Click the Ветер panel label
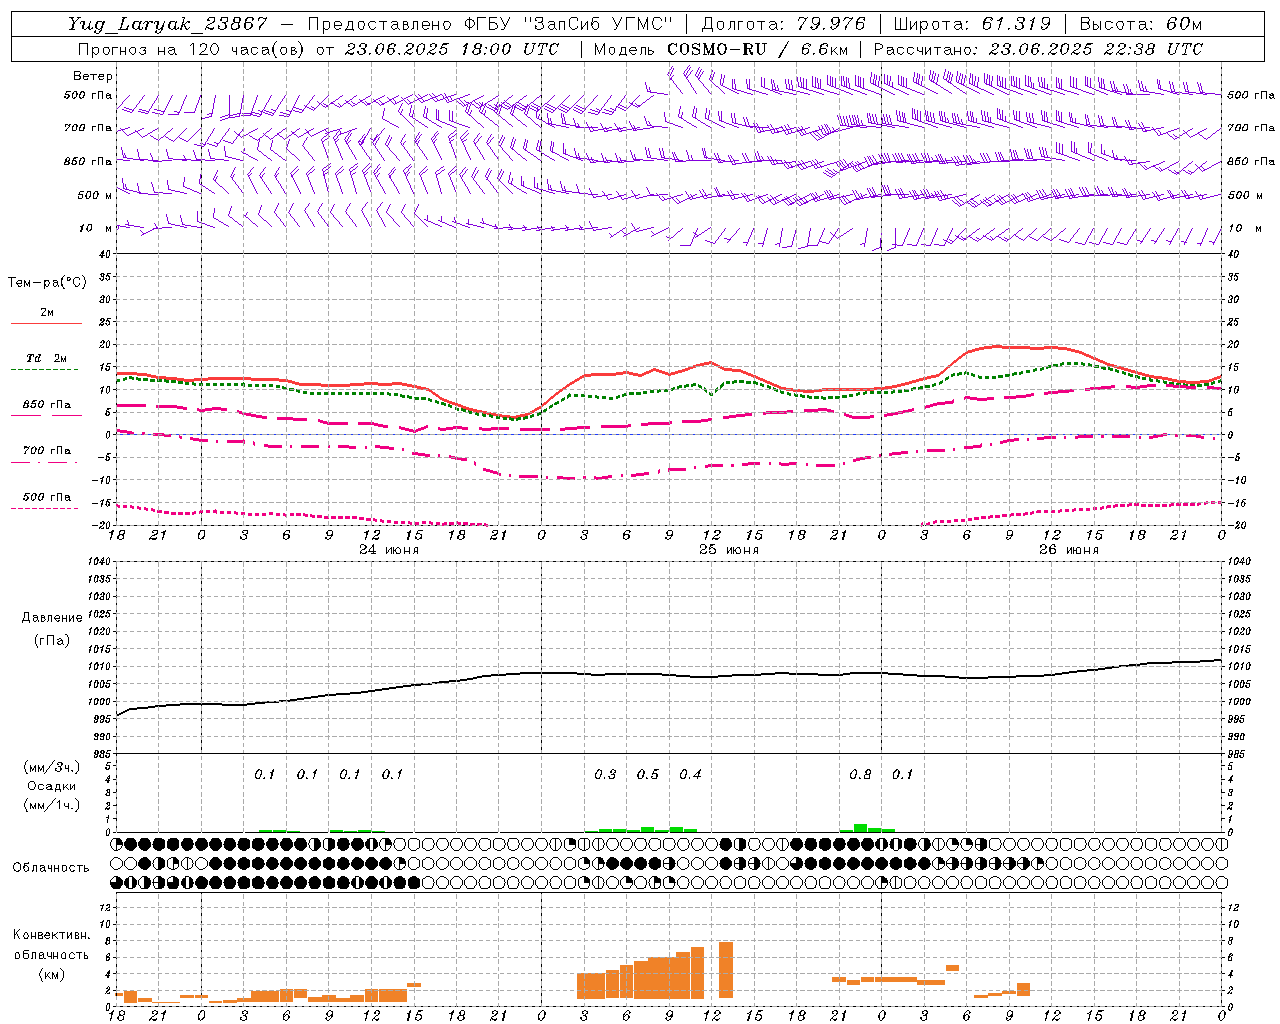 click(93, 76)
